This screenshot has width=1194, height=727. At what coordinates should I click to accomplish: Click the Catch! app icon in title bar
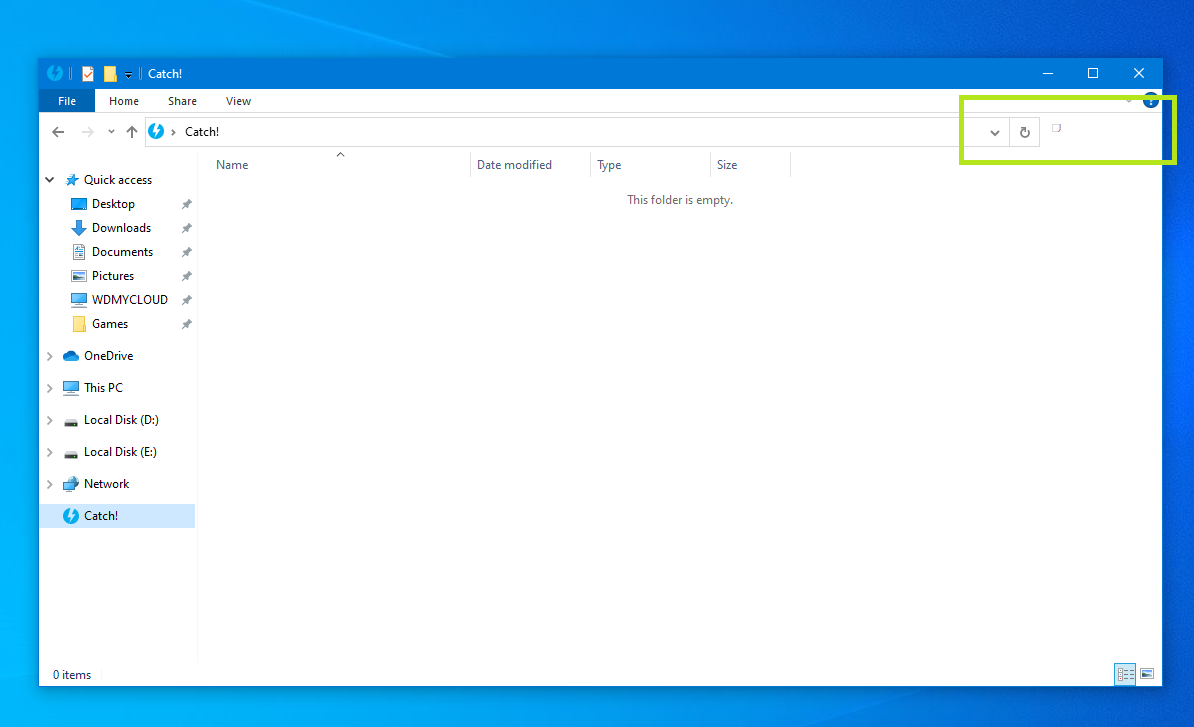point(55,73)
